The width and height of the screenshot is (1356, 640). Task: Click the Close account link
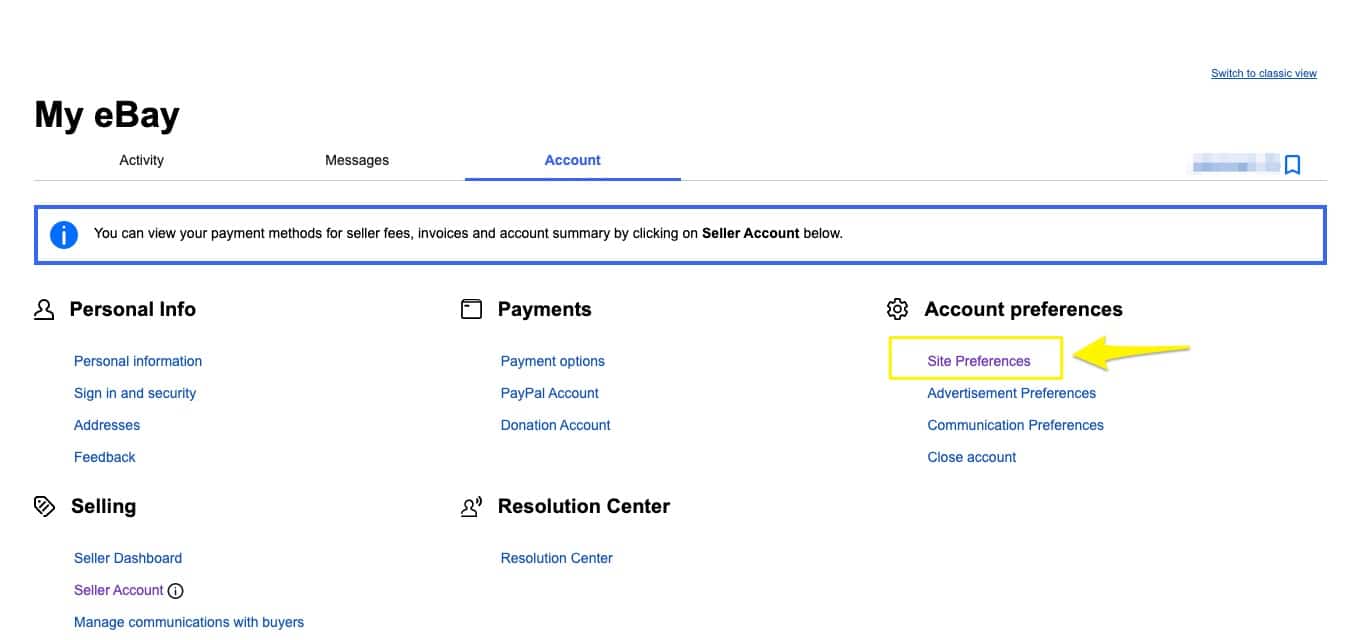point(972,457)
